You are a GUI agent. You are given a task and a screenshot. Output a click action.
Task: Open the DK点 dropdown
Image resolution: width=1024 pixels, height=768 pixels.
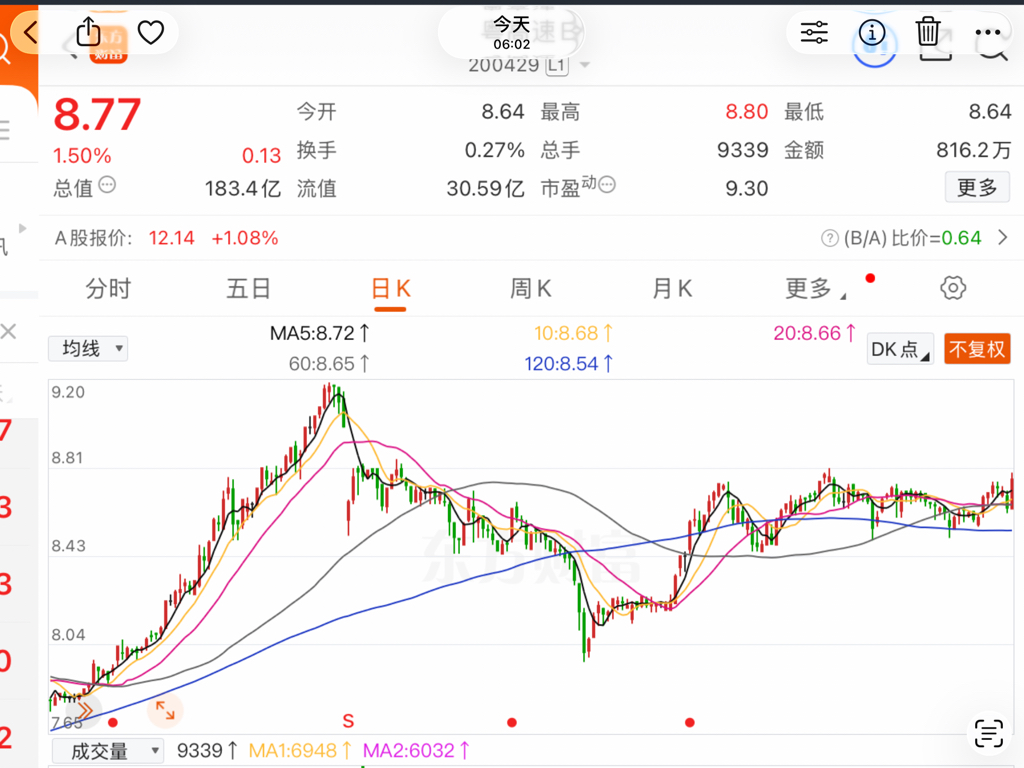click(901, 349)
